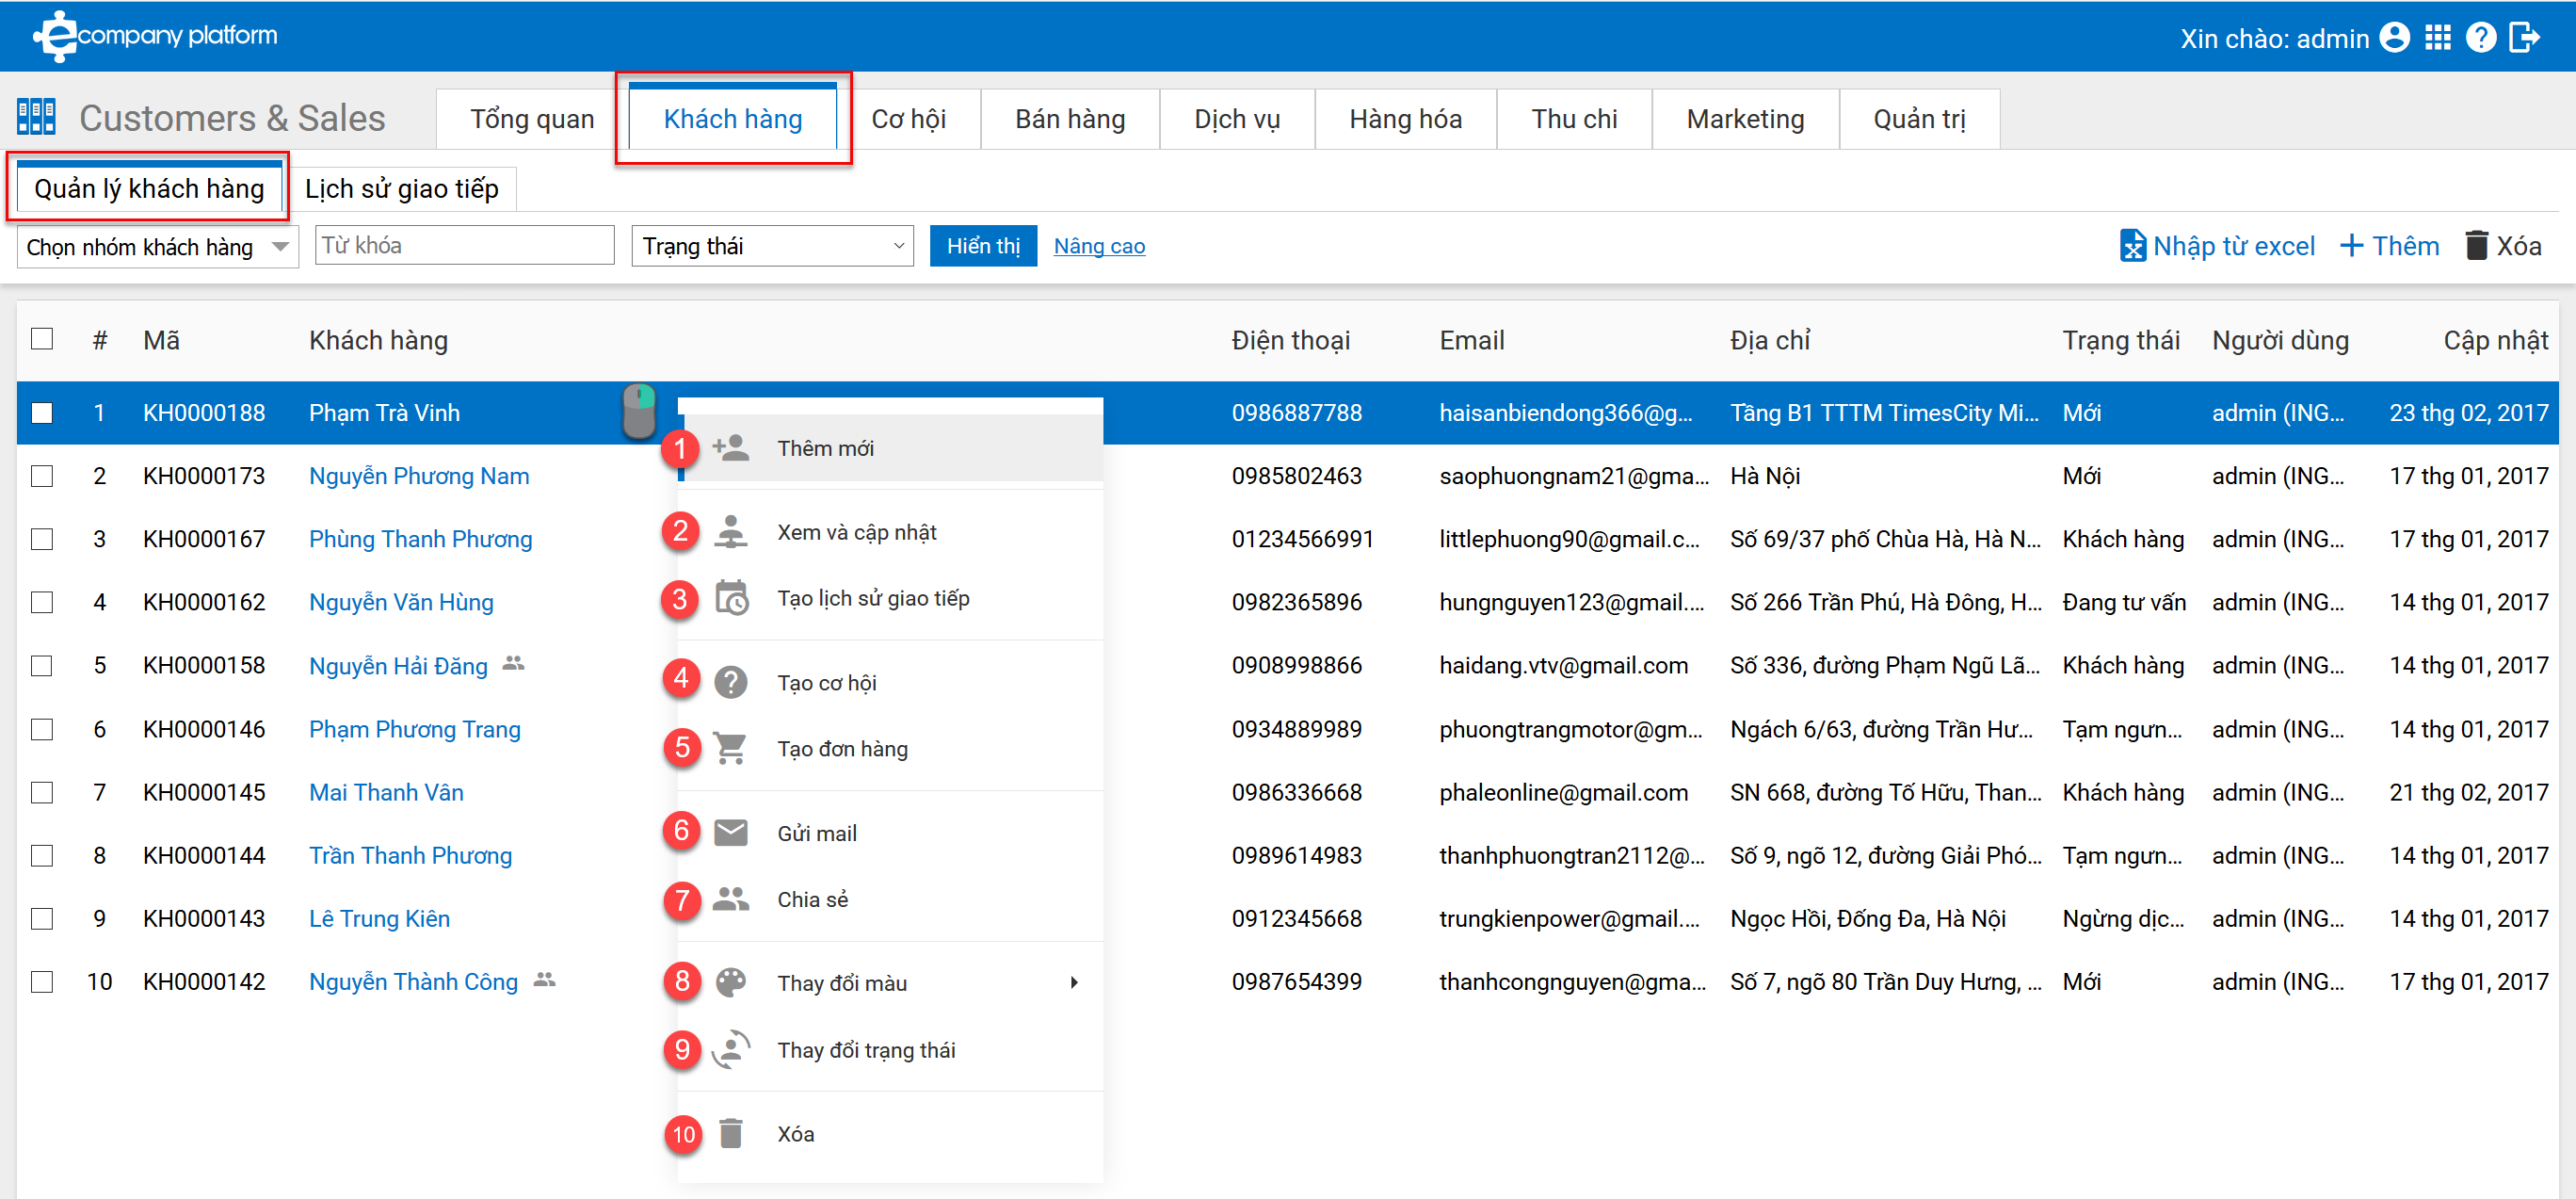This screenshot has width=2576, height=1199.
Task: Tick the checkbox for Nguyễn Văn Hùng
Action: point(42,602)
